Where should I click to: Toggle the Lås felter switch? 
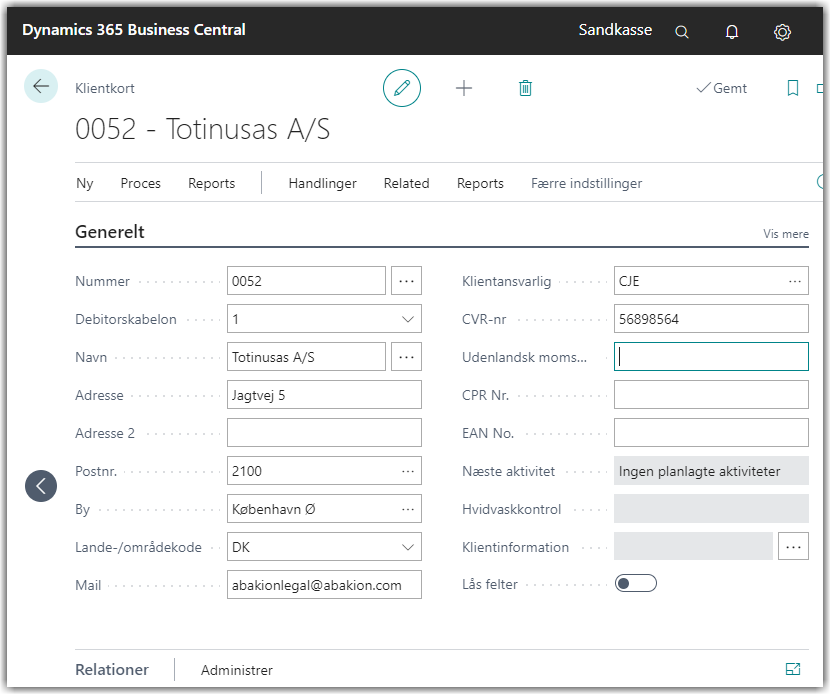coord(635,584)
